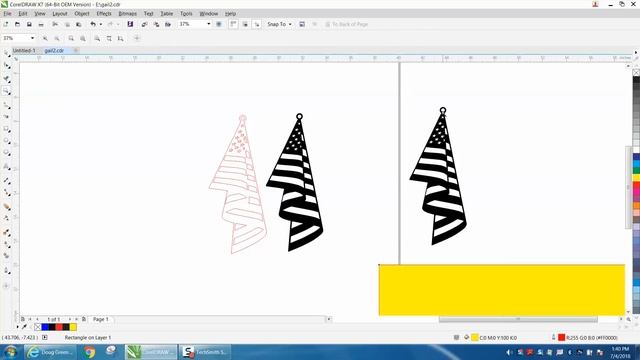Toggle the Show Guidelines button
The image size is (640, 360).
coord(256,24)
